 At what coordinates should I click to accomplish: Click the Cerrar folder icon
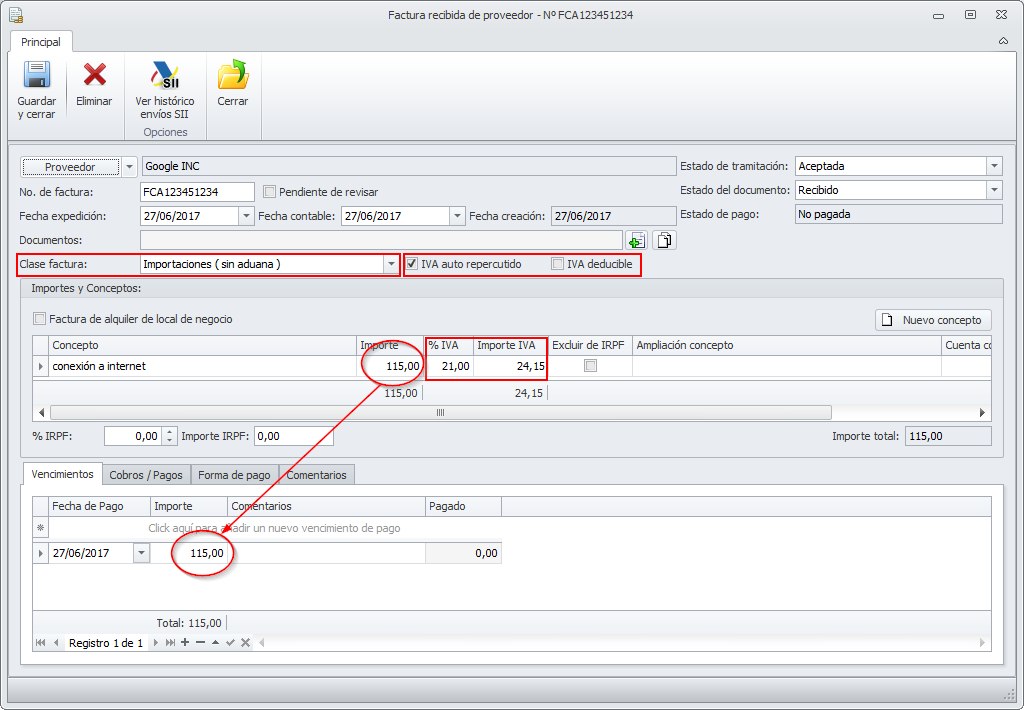point(232,76)
